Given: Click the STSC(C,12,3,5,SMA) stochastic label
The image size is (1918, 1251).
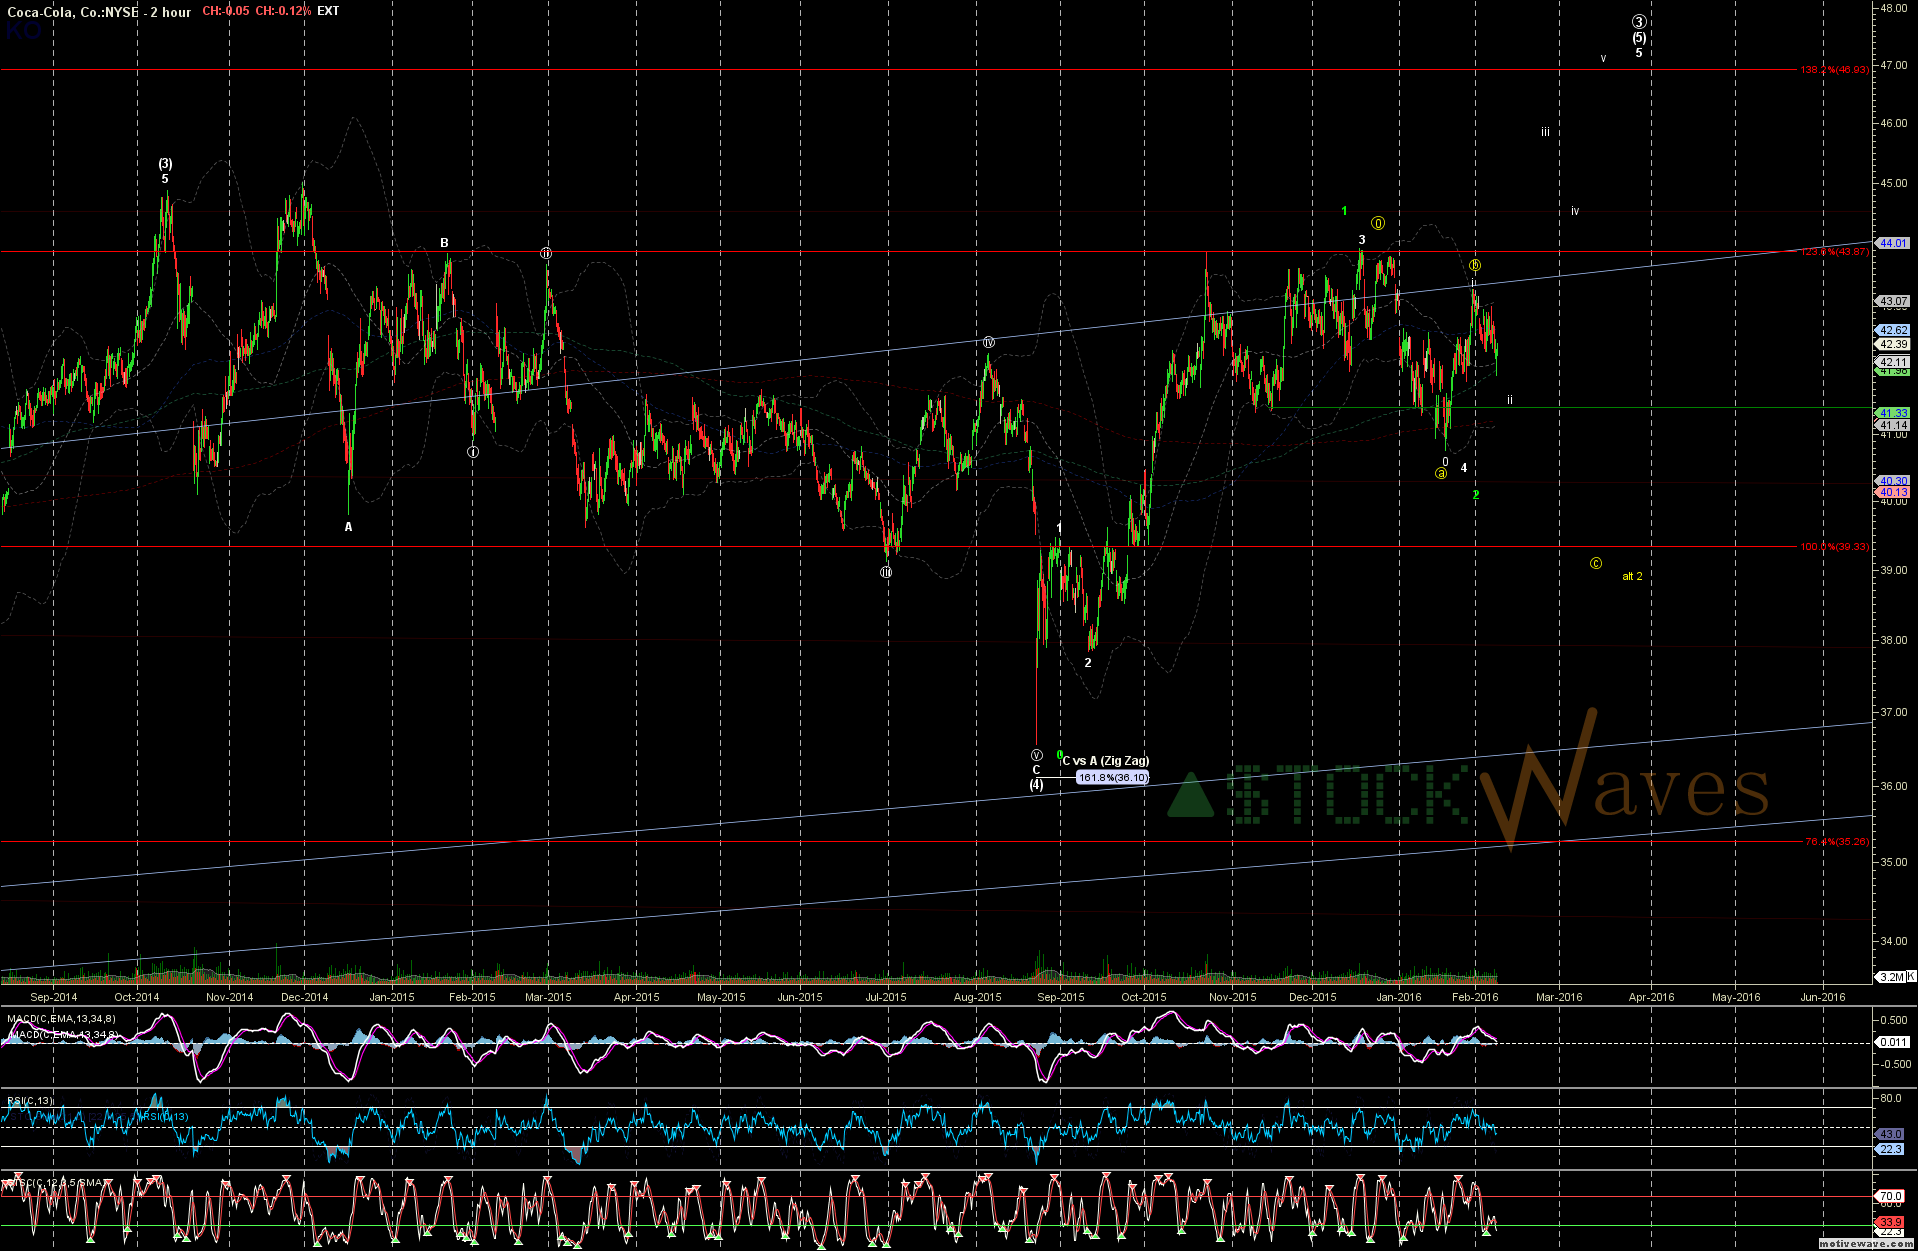Looking at the screenshot, I should (x=54, y=1183).
